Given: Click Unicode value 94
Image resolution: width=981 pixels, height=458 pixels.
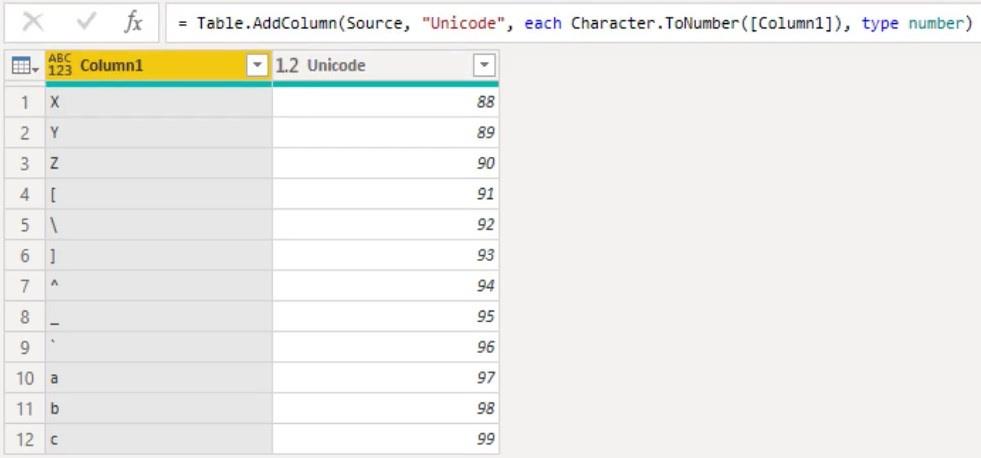Looking at the screenshot, I should 386,286.
